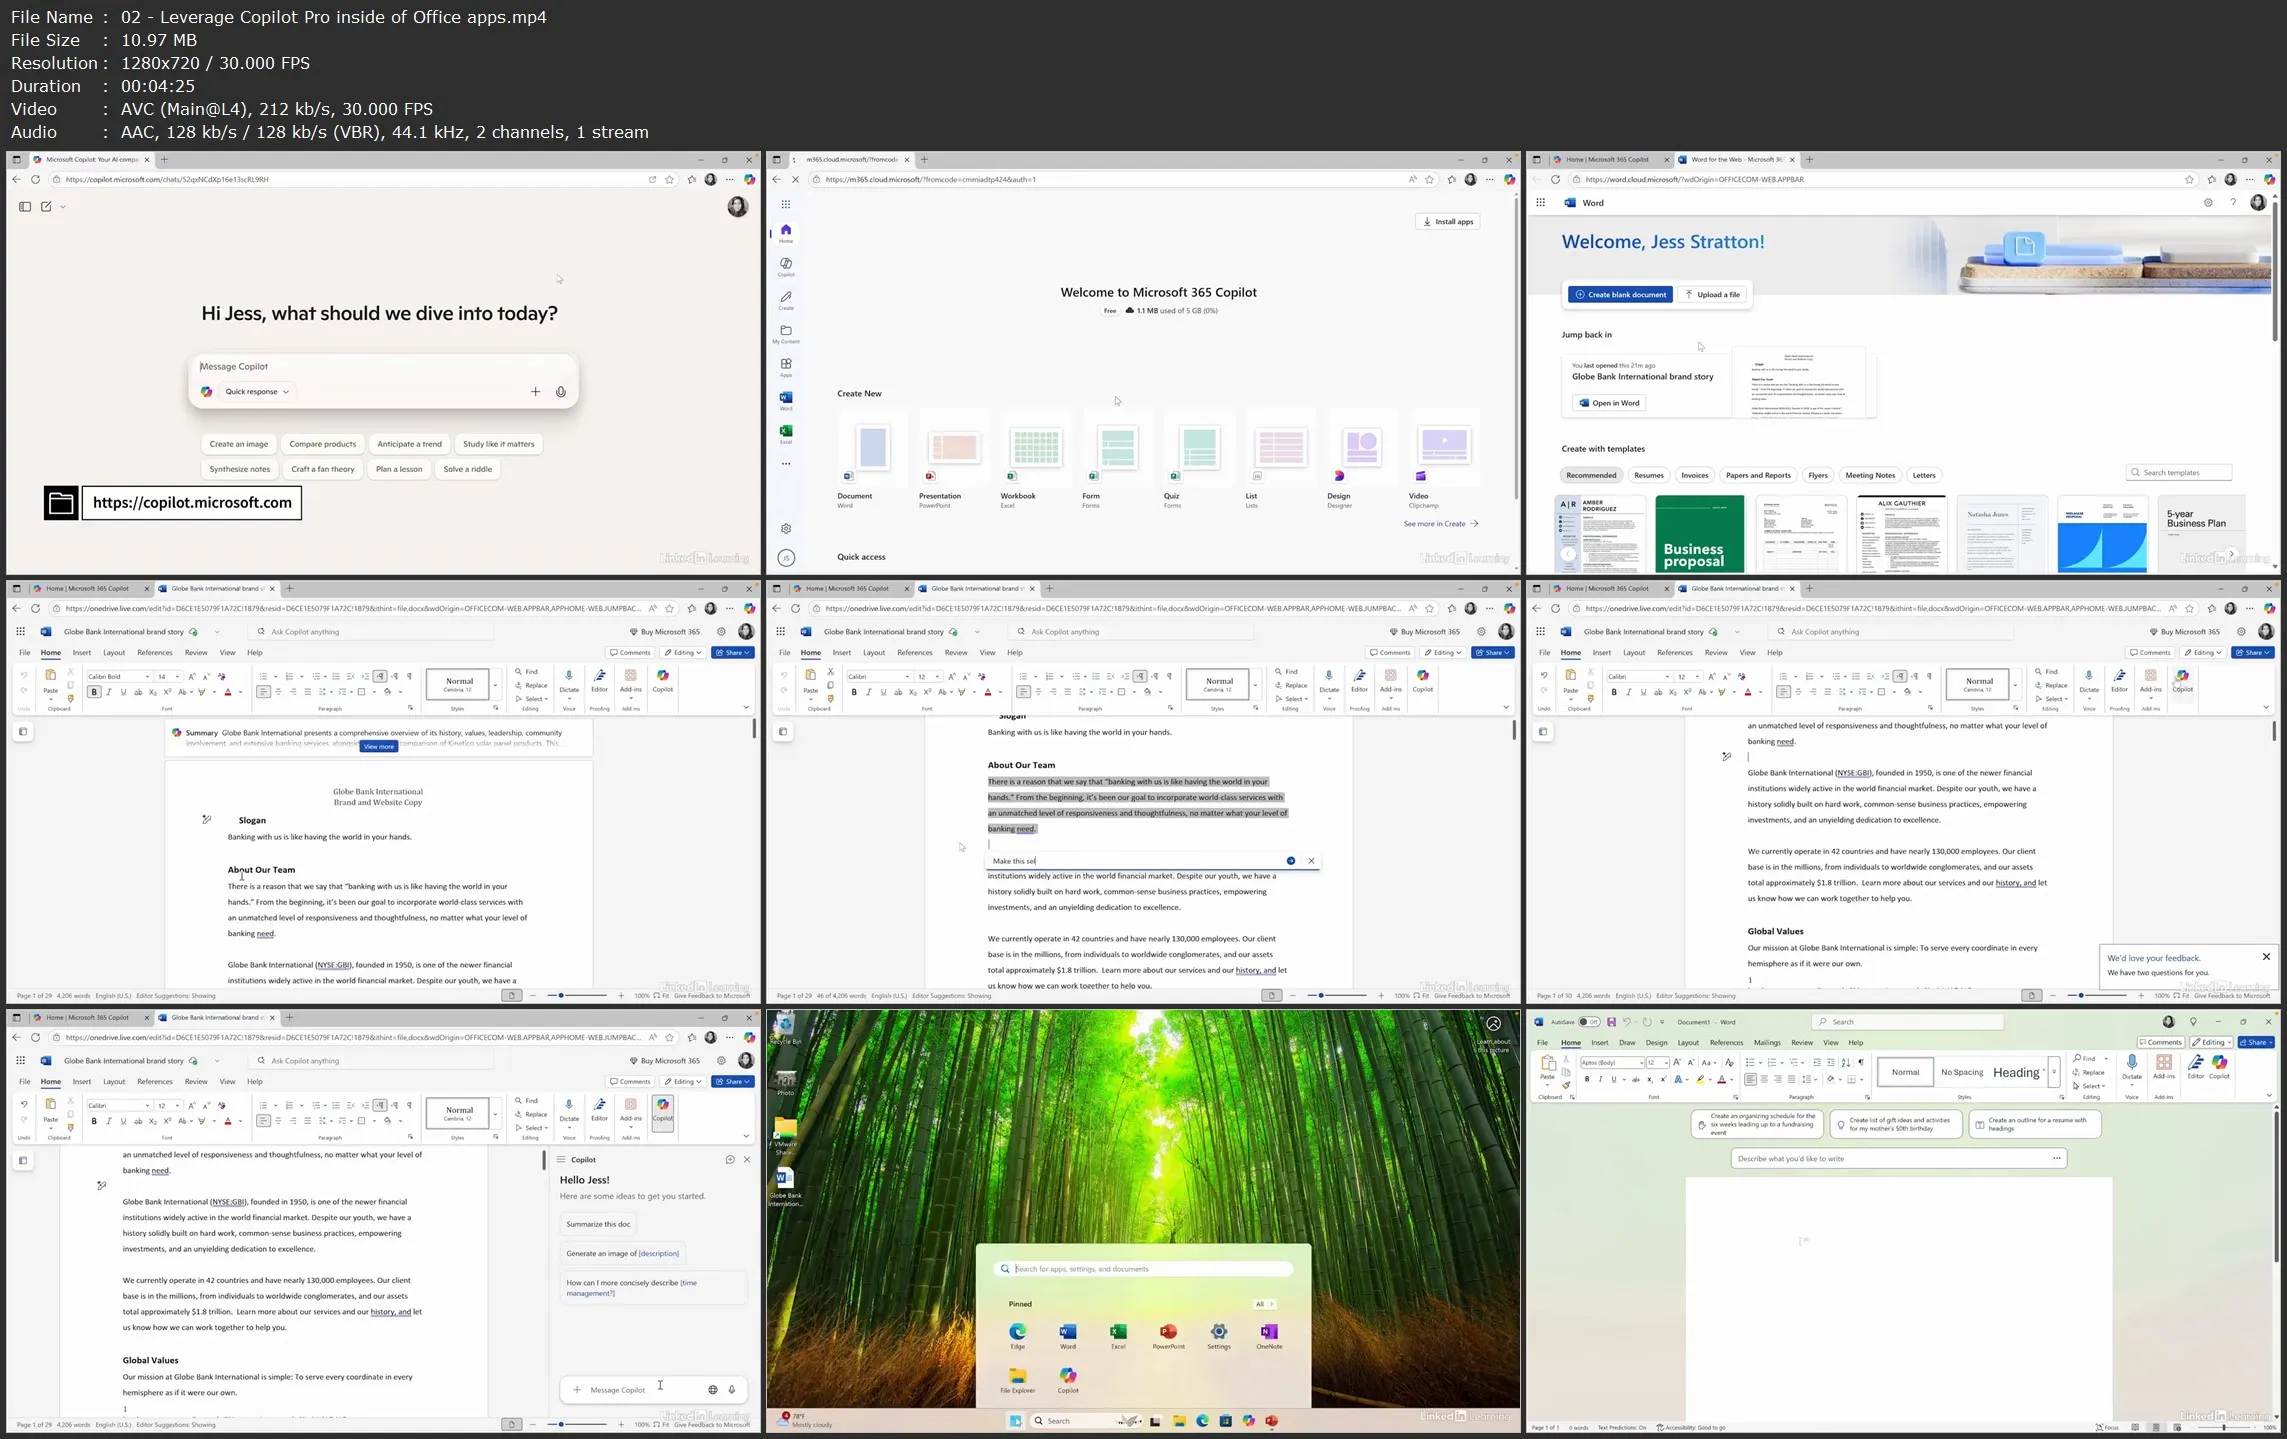The height and width of the screenshot is (1439, 2287).
Task: Click Create an image suggestion chip in Copilot
Action: click(x=239, y=444)
